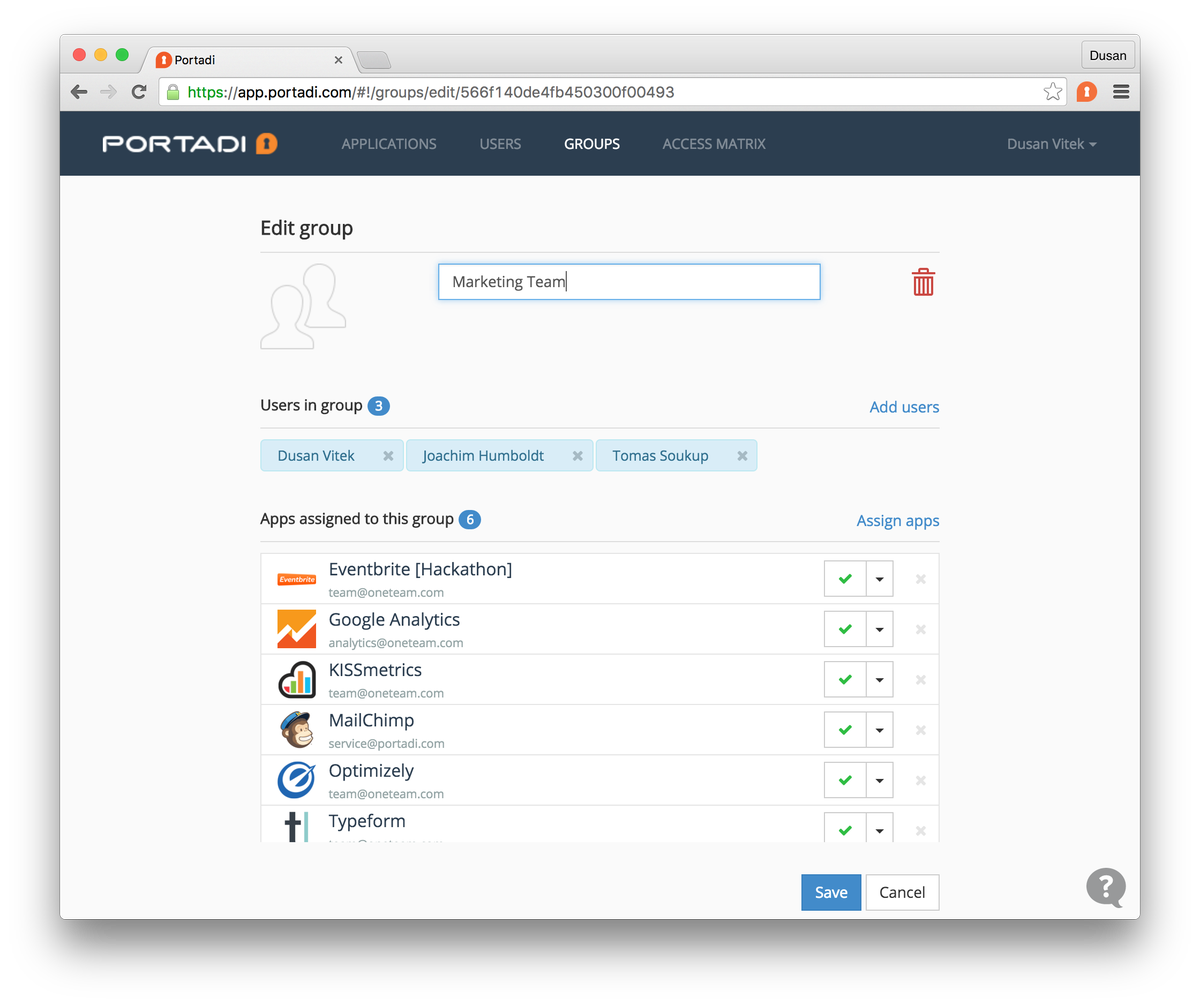Click the Optimizely app logo
The image size is (1200, 1005).
pos(297,780)
